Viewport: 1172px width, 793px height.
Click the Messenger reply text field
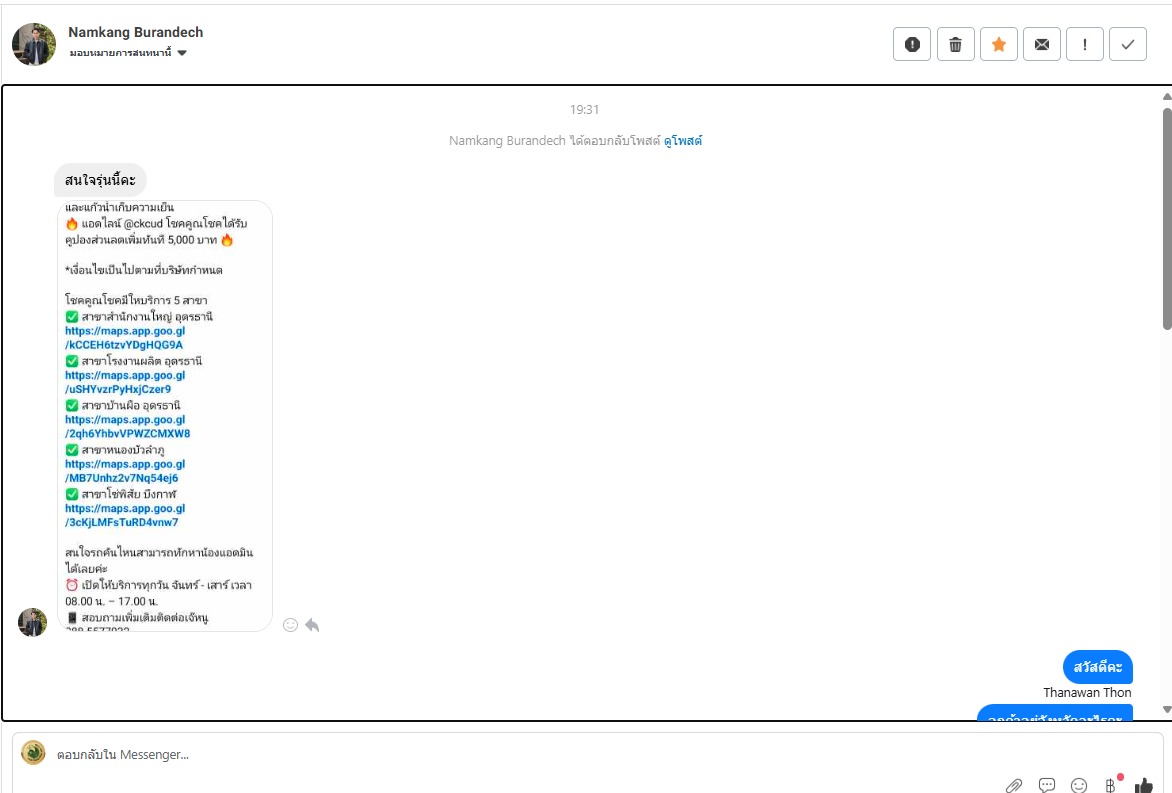[x=500, y=754]
